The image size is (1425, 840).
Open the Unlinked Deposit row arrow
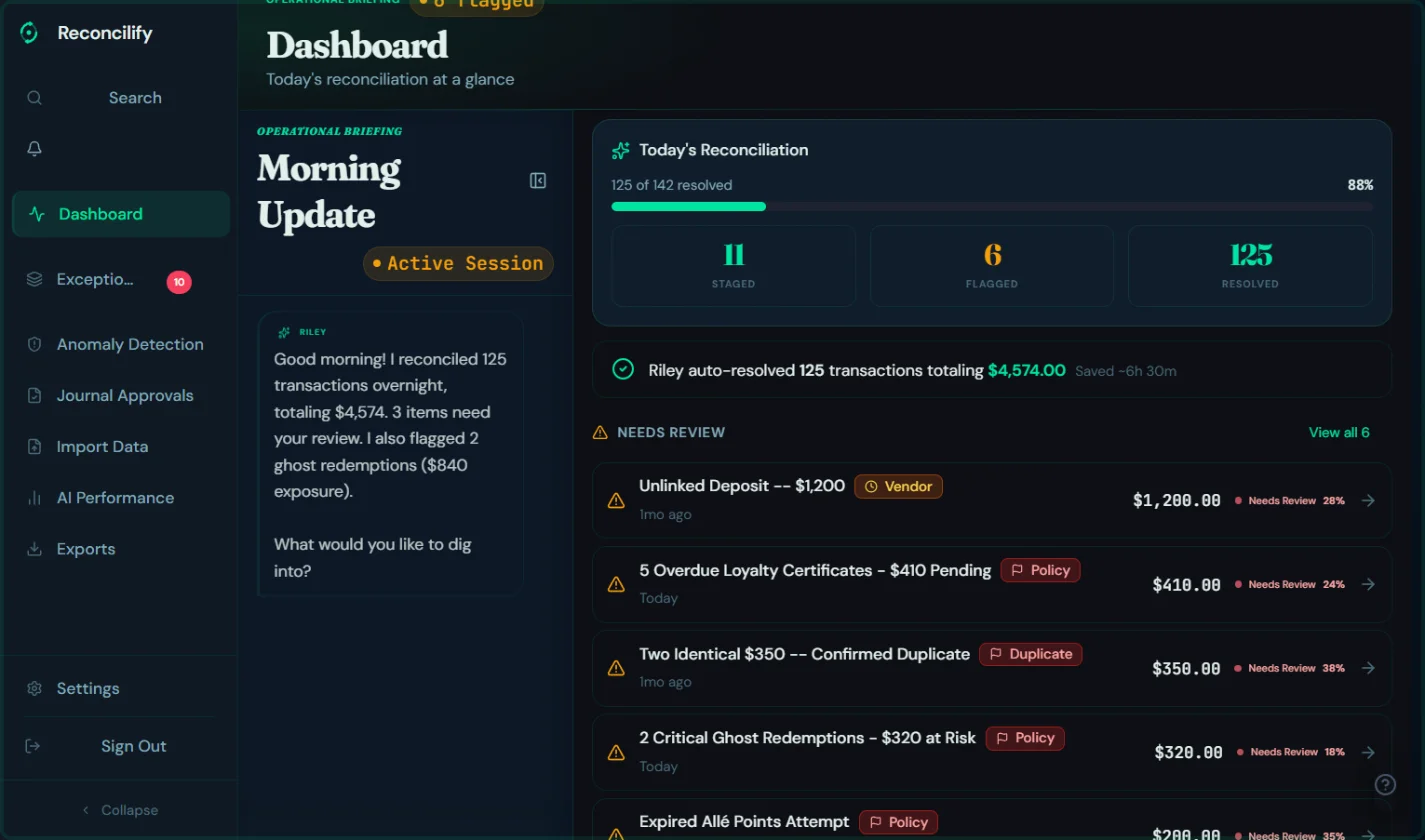tap(1368, 500)
